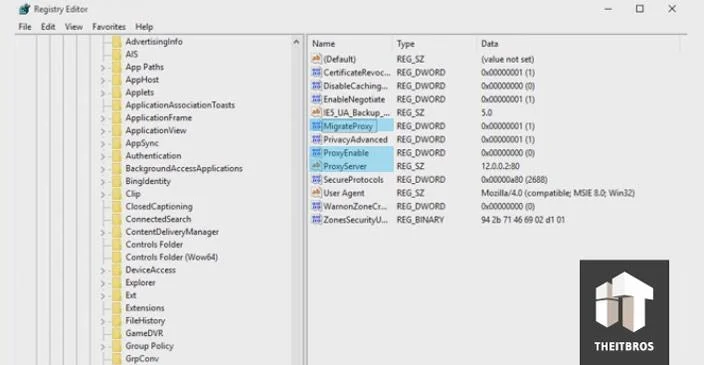
Task: Click the ProxyEnable DWORD value icon
Action: pyautogui.click(x=317, y=153)
